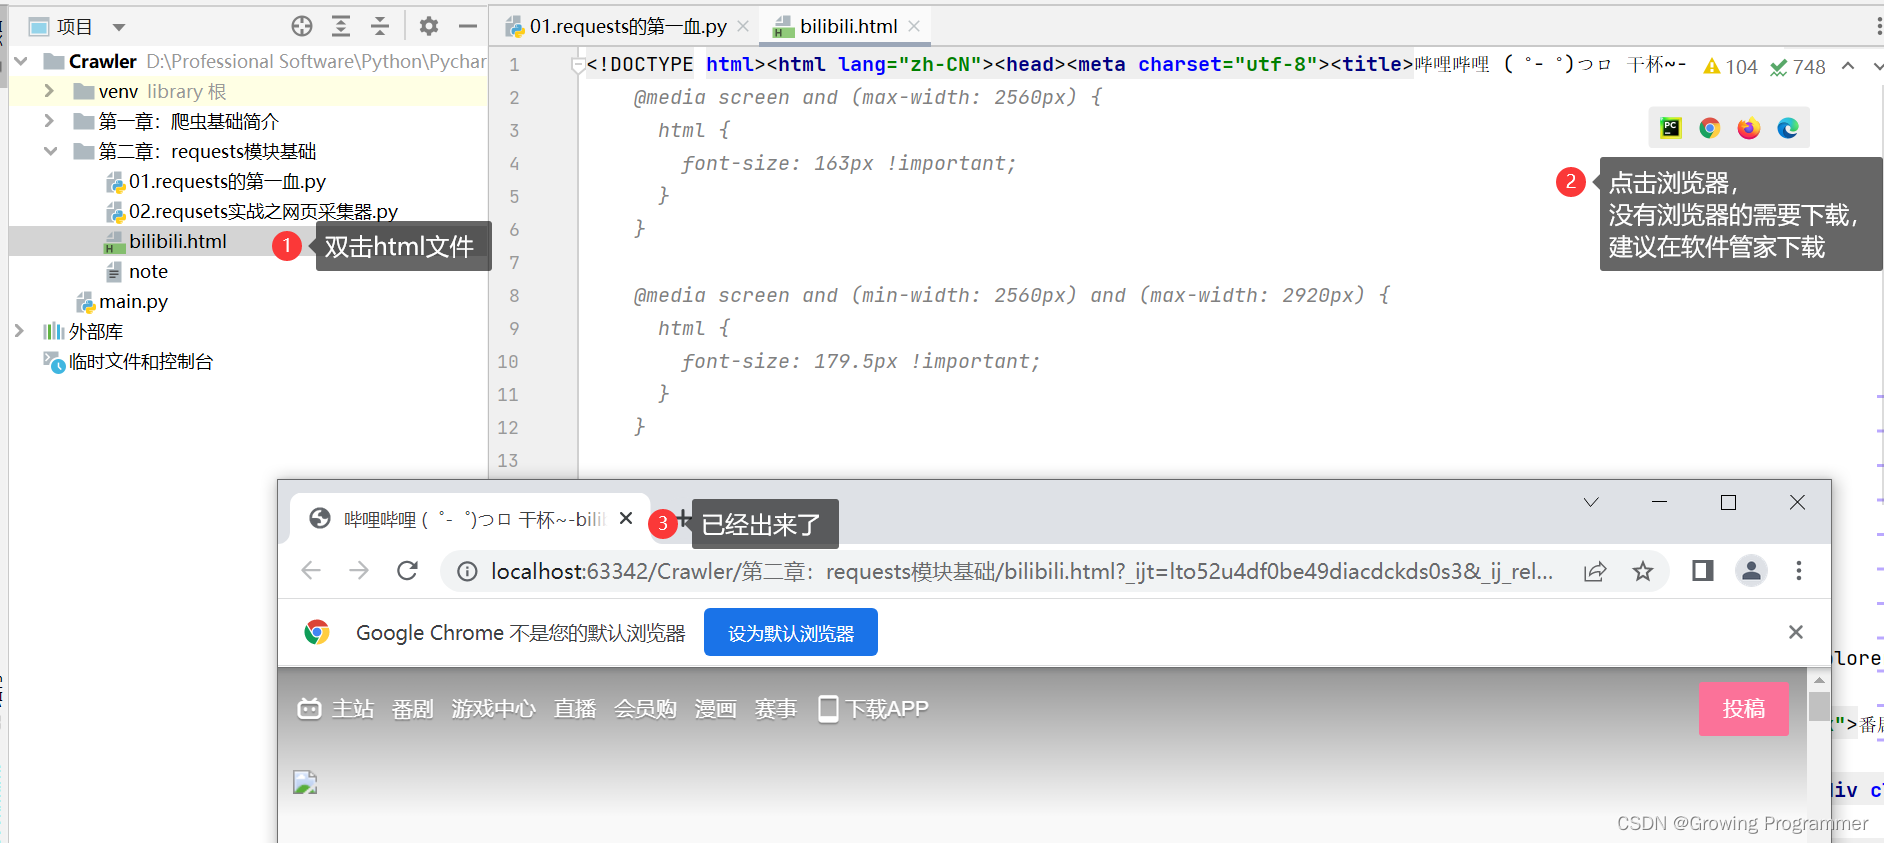
Task: Open page in Firefox browser icon
Action: (x=1748, y=128)
